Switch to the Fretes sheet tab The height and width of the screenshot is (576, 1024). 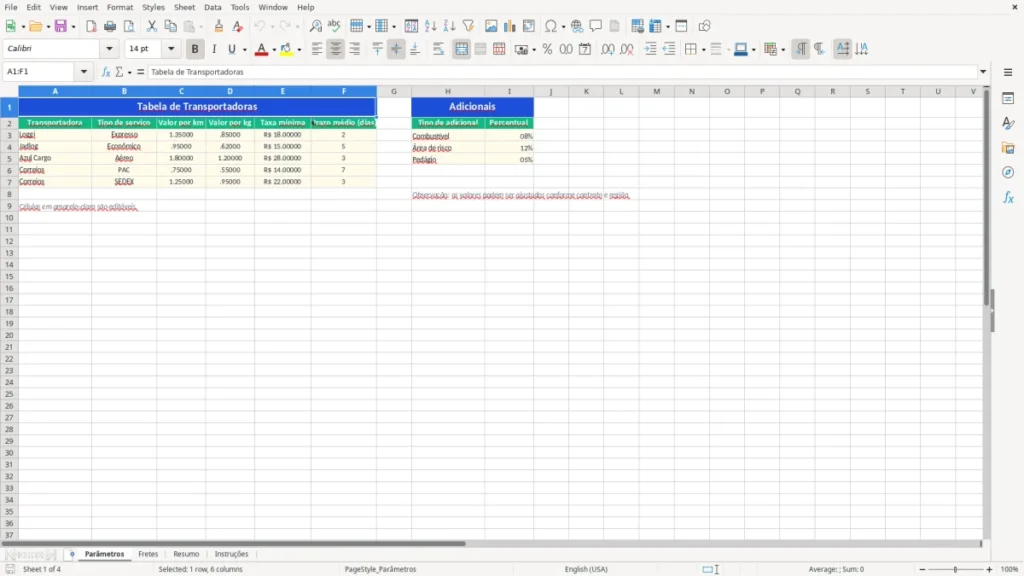pos(148,554)
